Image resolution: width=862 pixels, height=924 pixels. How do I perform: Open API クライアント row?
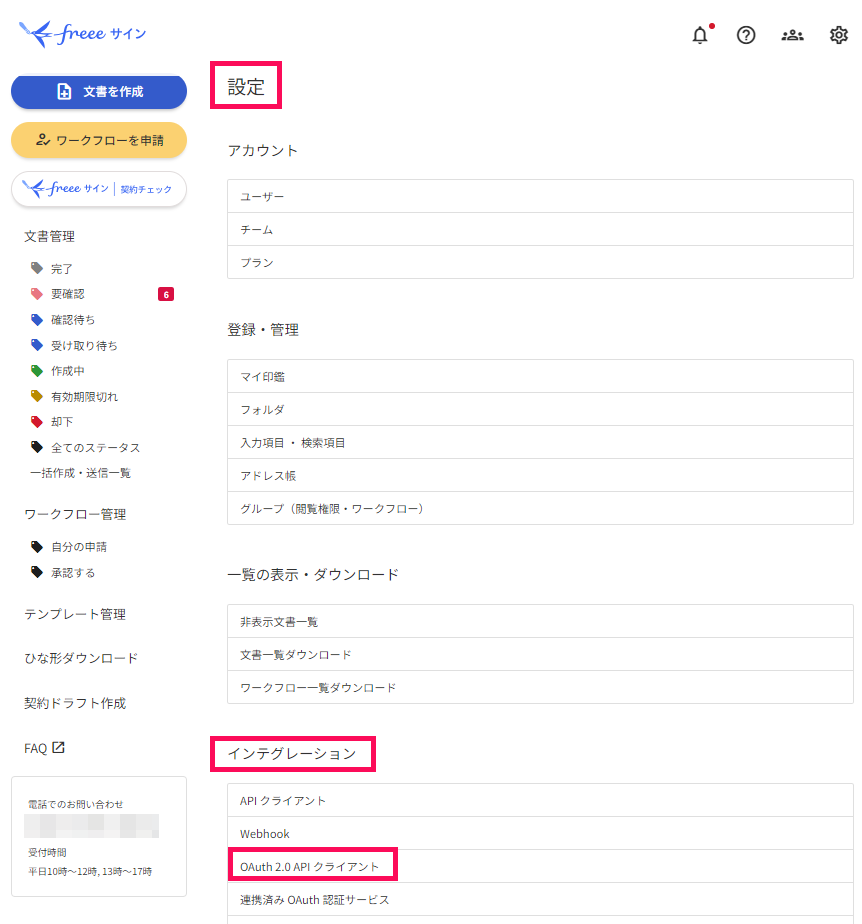(540, 800)
